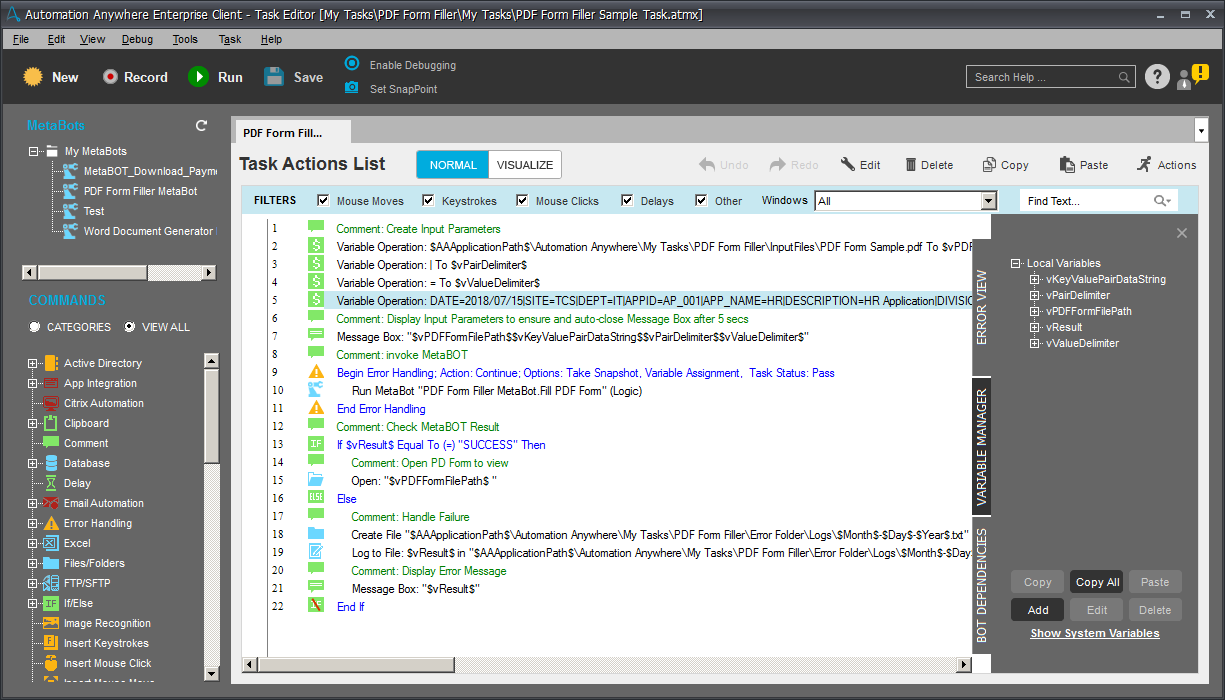
Task: Switch to the Error View tab
Action: click(x=981, y=307)
